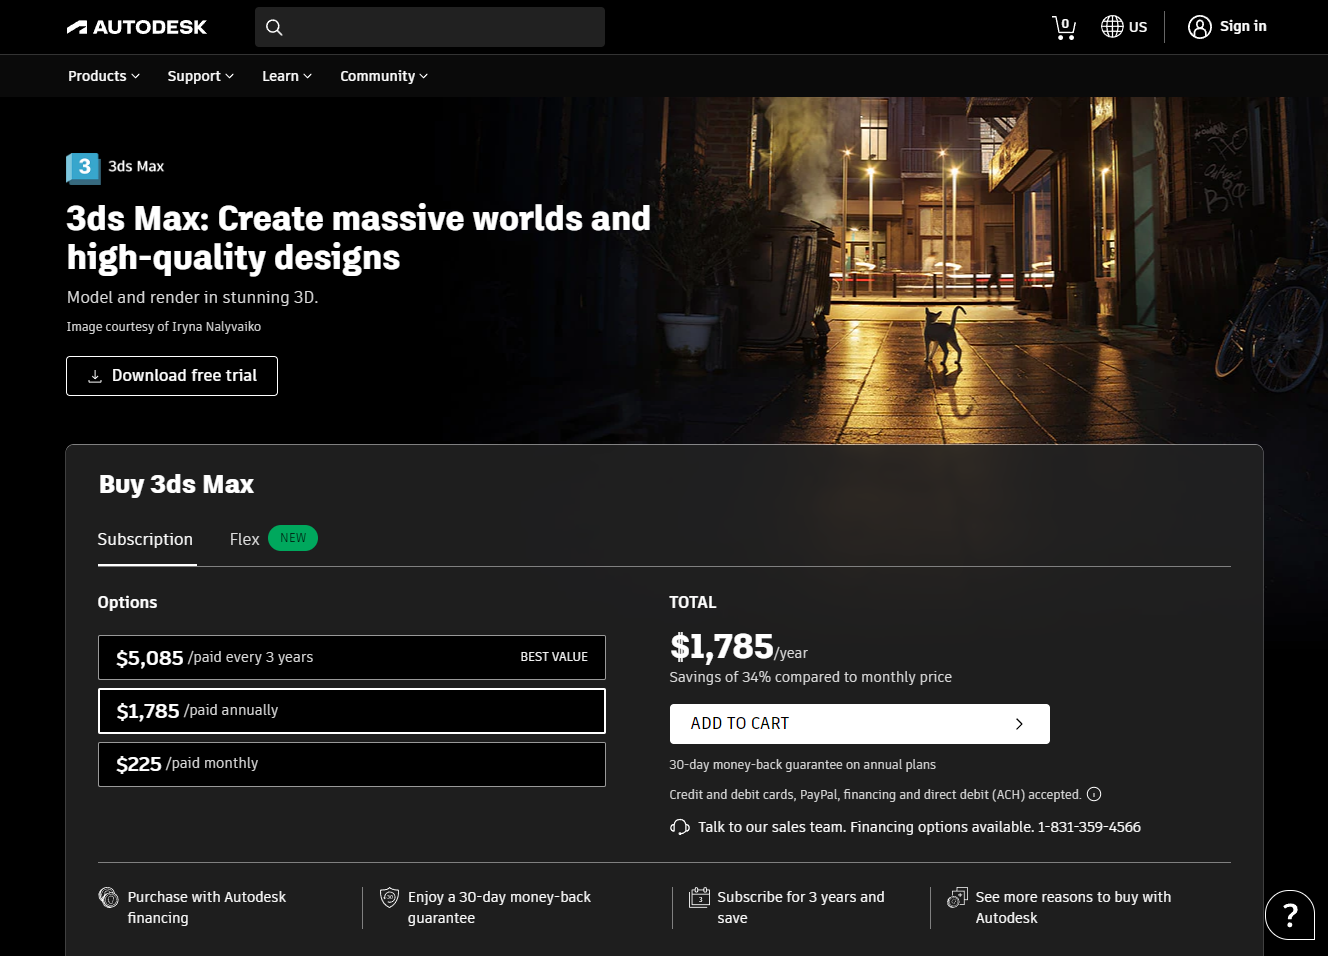Viewport: 1328px width, 956px height.
Task: Click the 3ds Max product icon
Action: pyautogui.click(x=83, y=167)
